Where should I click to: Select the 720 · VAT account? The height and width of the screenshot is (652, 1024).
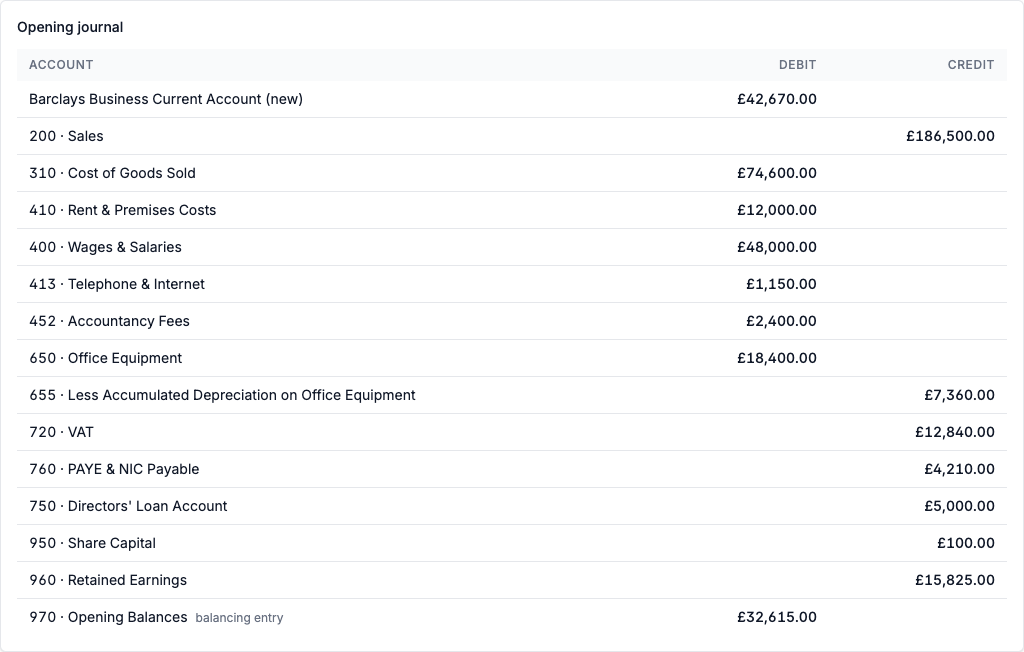[61, 432]
